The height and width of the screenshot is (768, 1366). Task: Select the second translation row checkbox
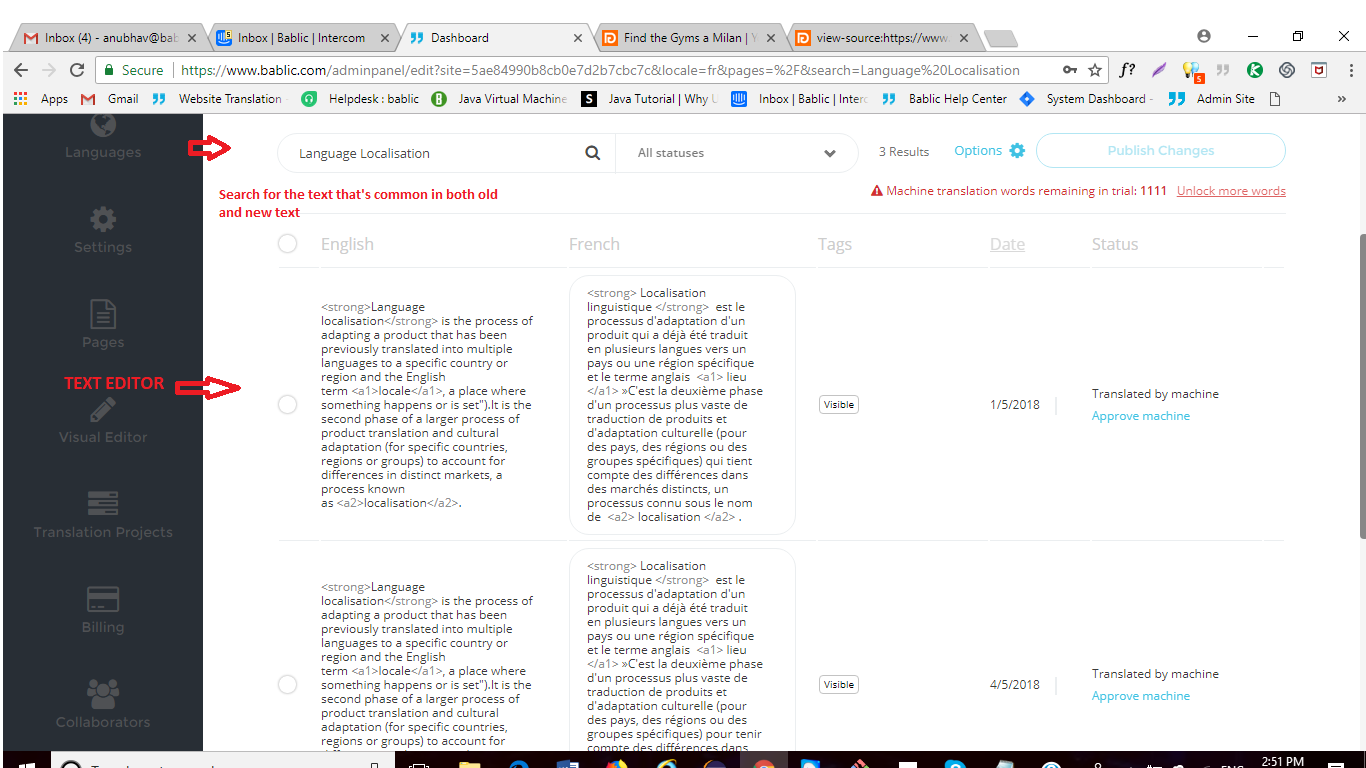tap(288, 685)
